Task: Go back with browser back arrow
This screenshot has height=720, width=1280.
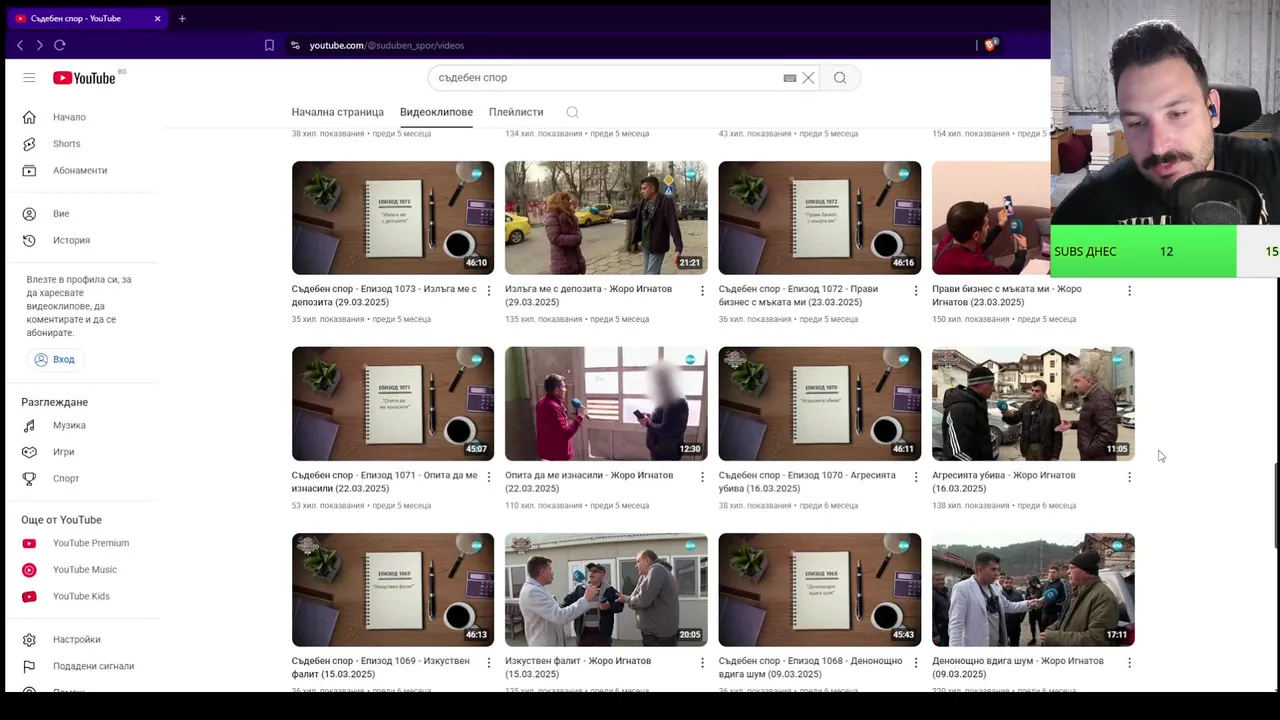Action: [x=20, y=45]
